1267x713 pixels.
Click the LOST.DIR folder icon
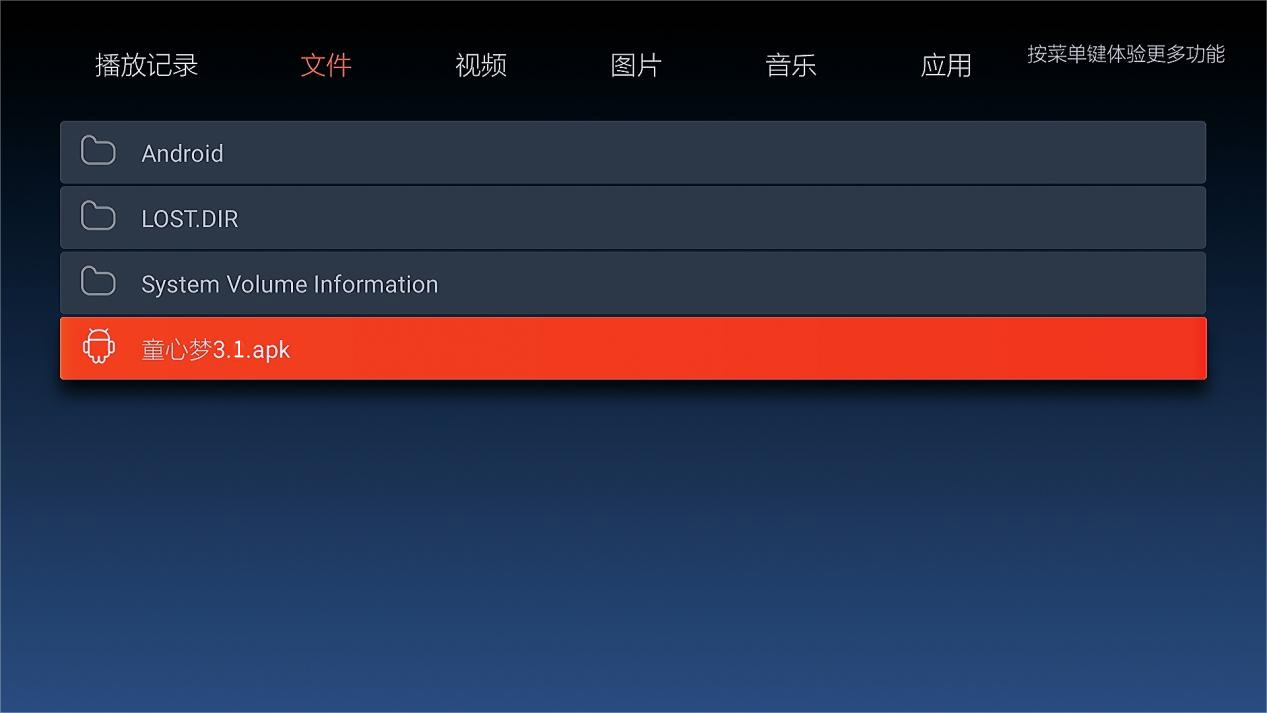(x=98, y=216)
